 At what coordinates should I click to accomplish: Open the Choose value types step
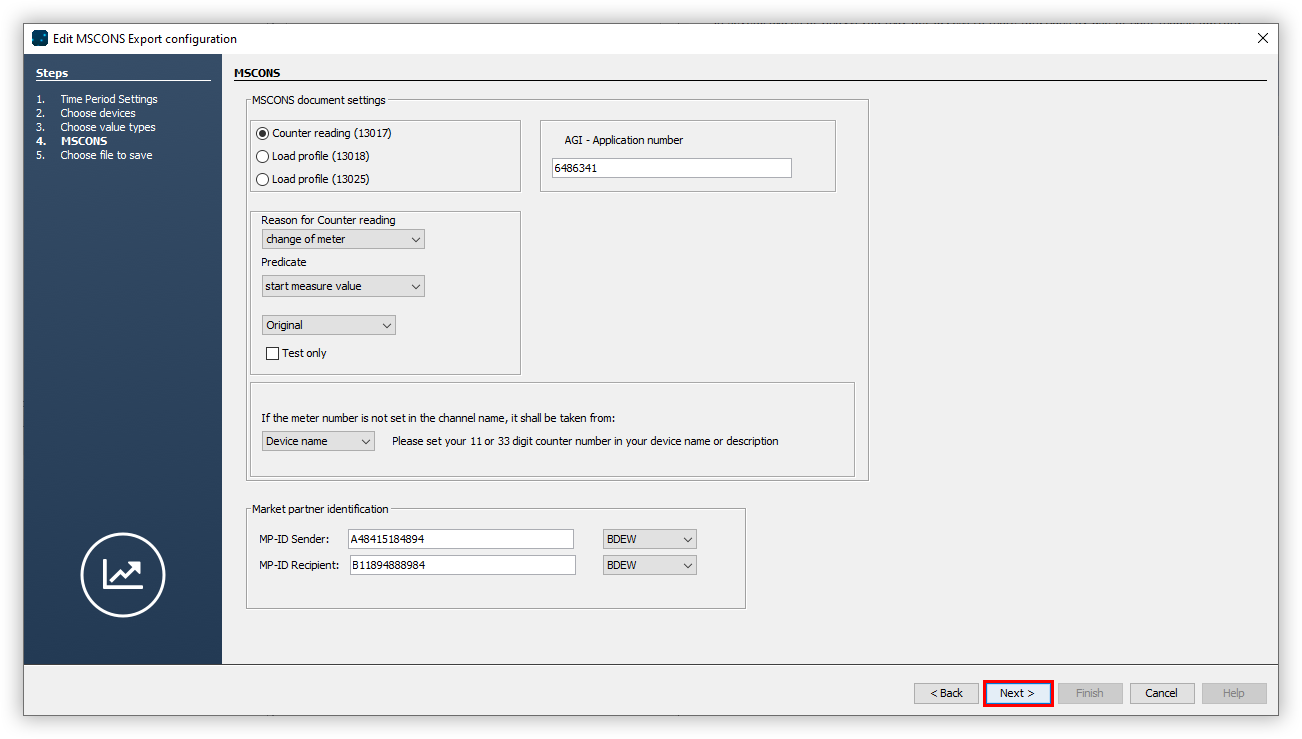tap(107, 126)
